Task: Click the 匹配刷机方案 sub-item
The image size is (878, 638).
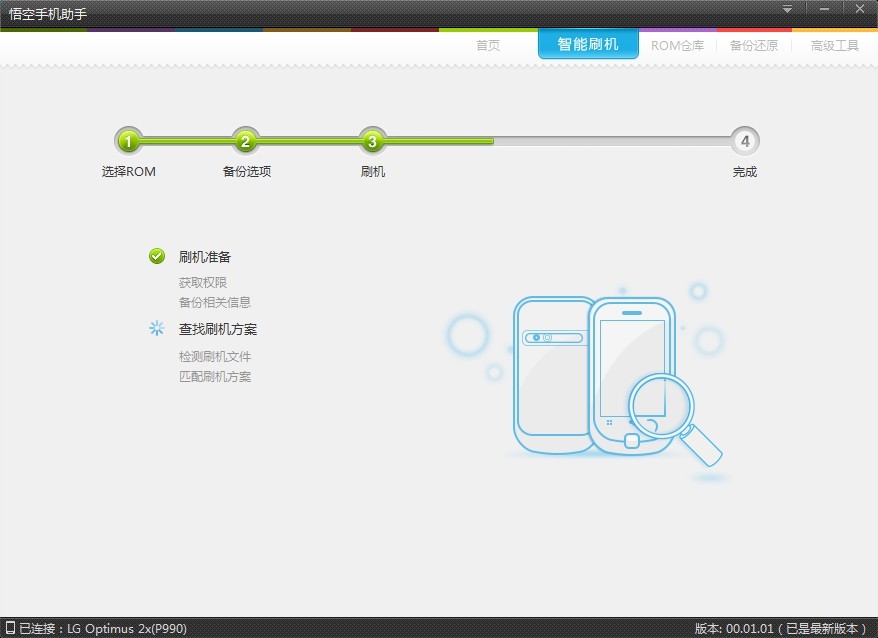Action: (214, 376)
